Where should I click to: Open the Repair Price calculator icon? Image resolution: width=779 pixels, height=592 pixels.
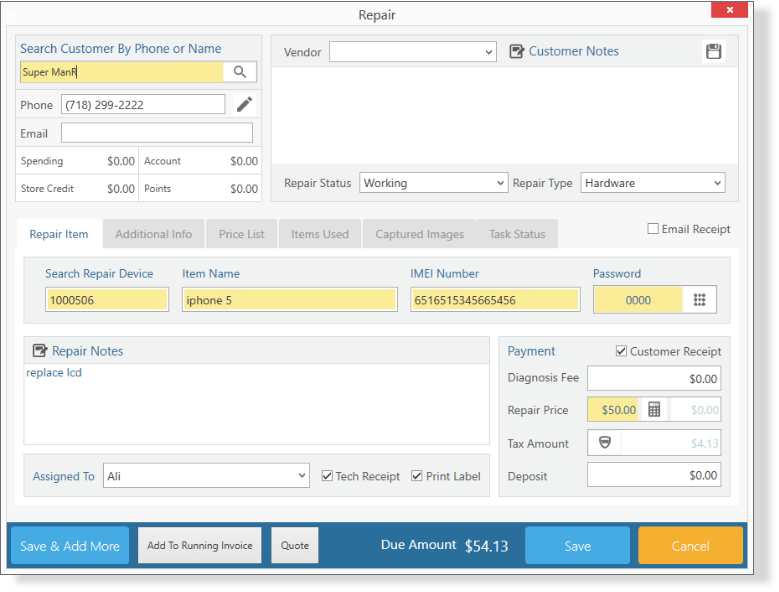[654, 410]
